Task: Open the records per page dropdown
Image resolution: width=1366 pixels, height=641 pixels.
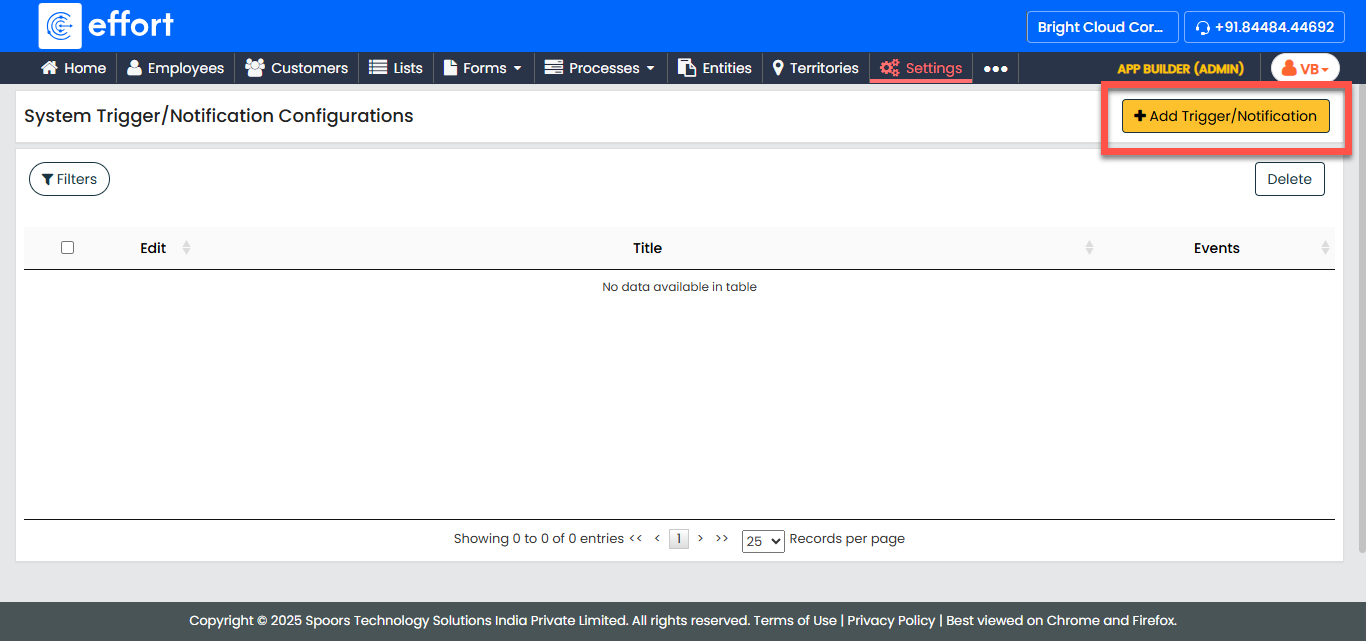Action: click(x=762, y=541)
